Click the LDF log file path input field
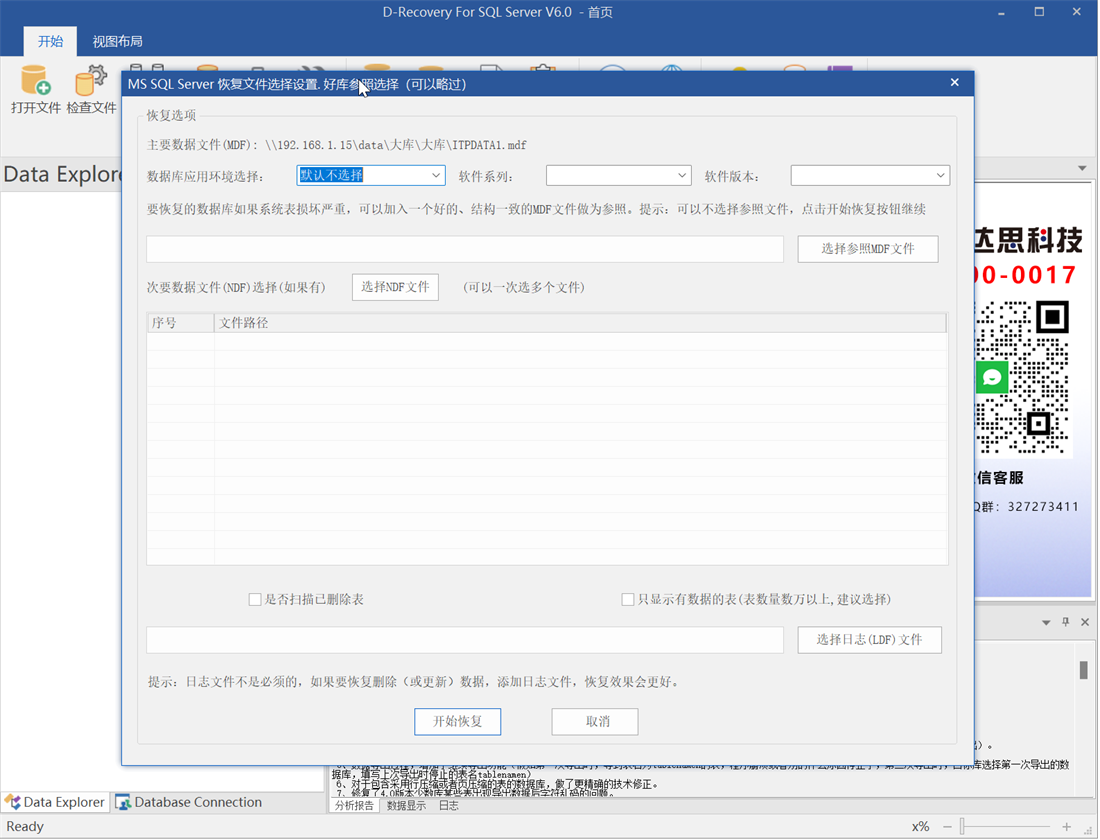This screenshot has width=1100, height=840. point(464,640)
